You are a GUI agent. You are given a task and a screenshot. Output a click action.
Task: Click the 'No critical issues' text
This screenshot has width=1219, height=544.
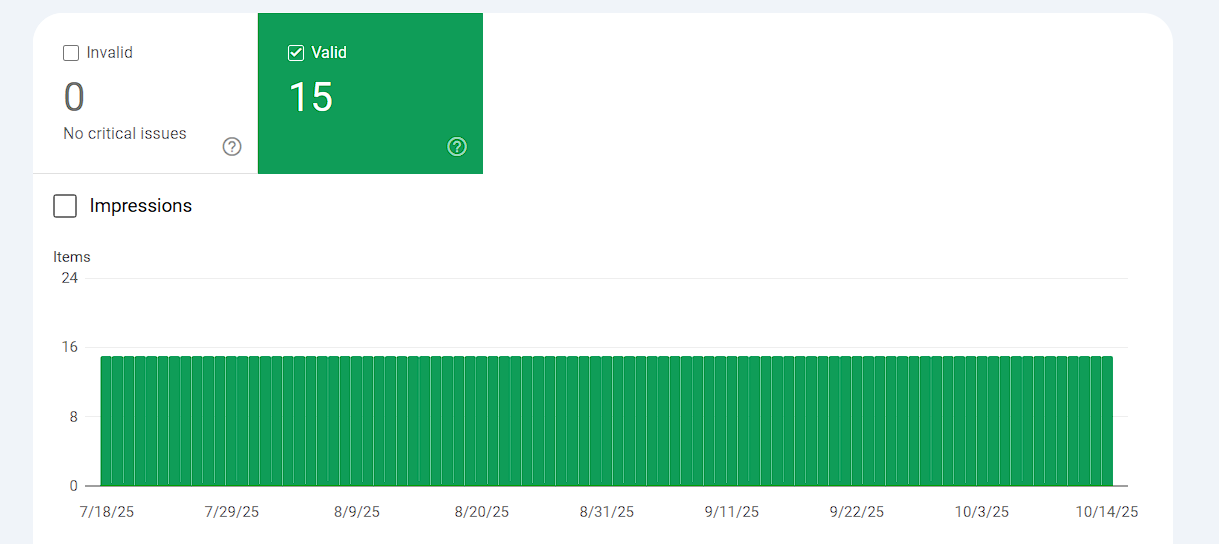pyautogui.click(x=125, y=133)
